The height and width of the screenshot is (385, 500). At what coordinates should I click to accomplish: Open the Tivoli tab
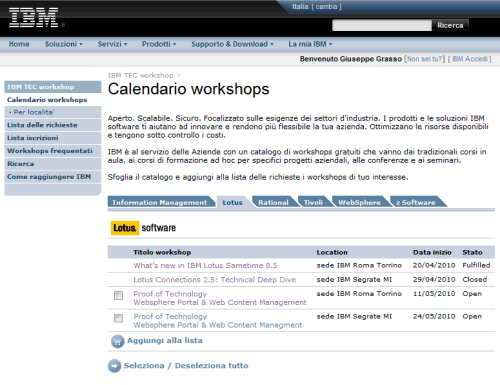[x=313, y=202]
